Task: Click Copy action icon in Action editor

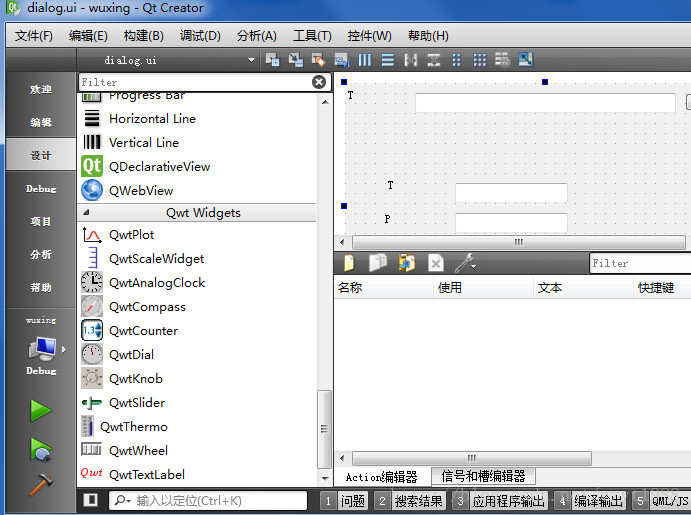Action: (377, 263)
